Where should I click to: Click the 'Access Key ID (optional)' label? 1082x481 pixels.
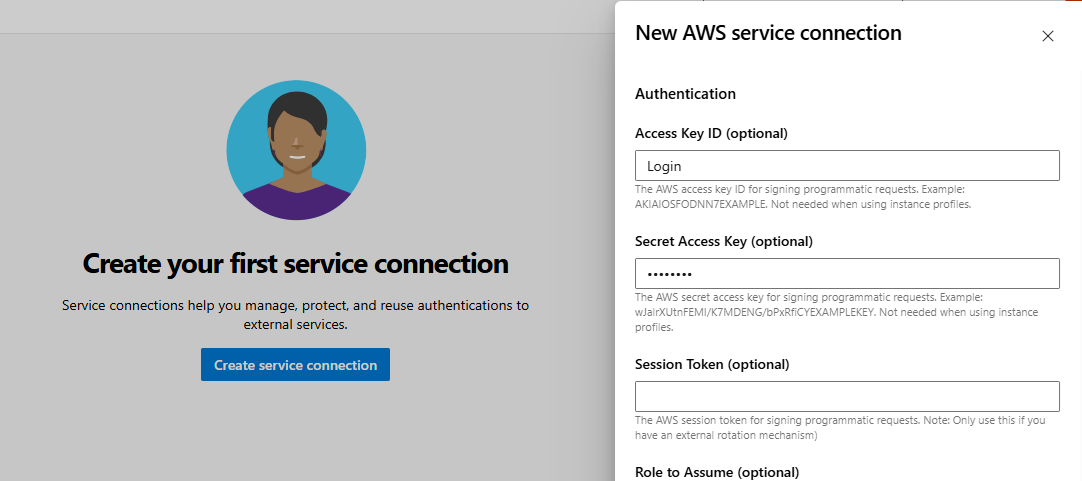tap(711, 133)
